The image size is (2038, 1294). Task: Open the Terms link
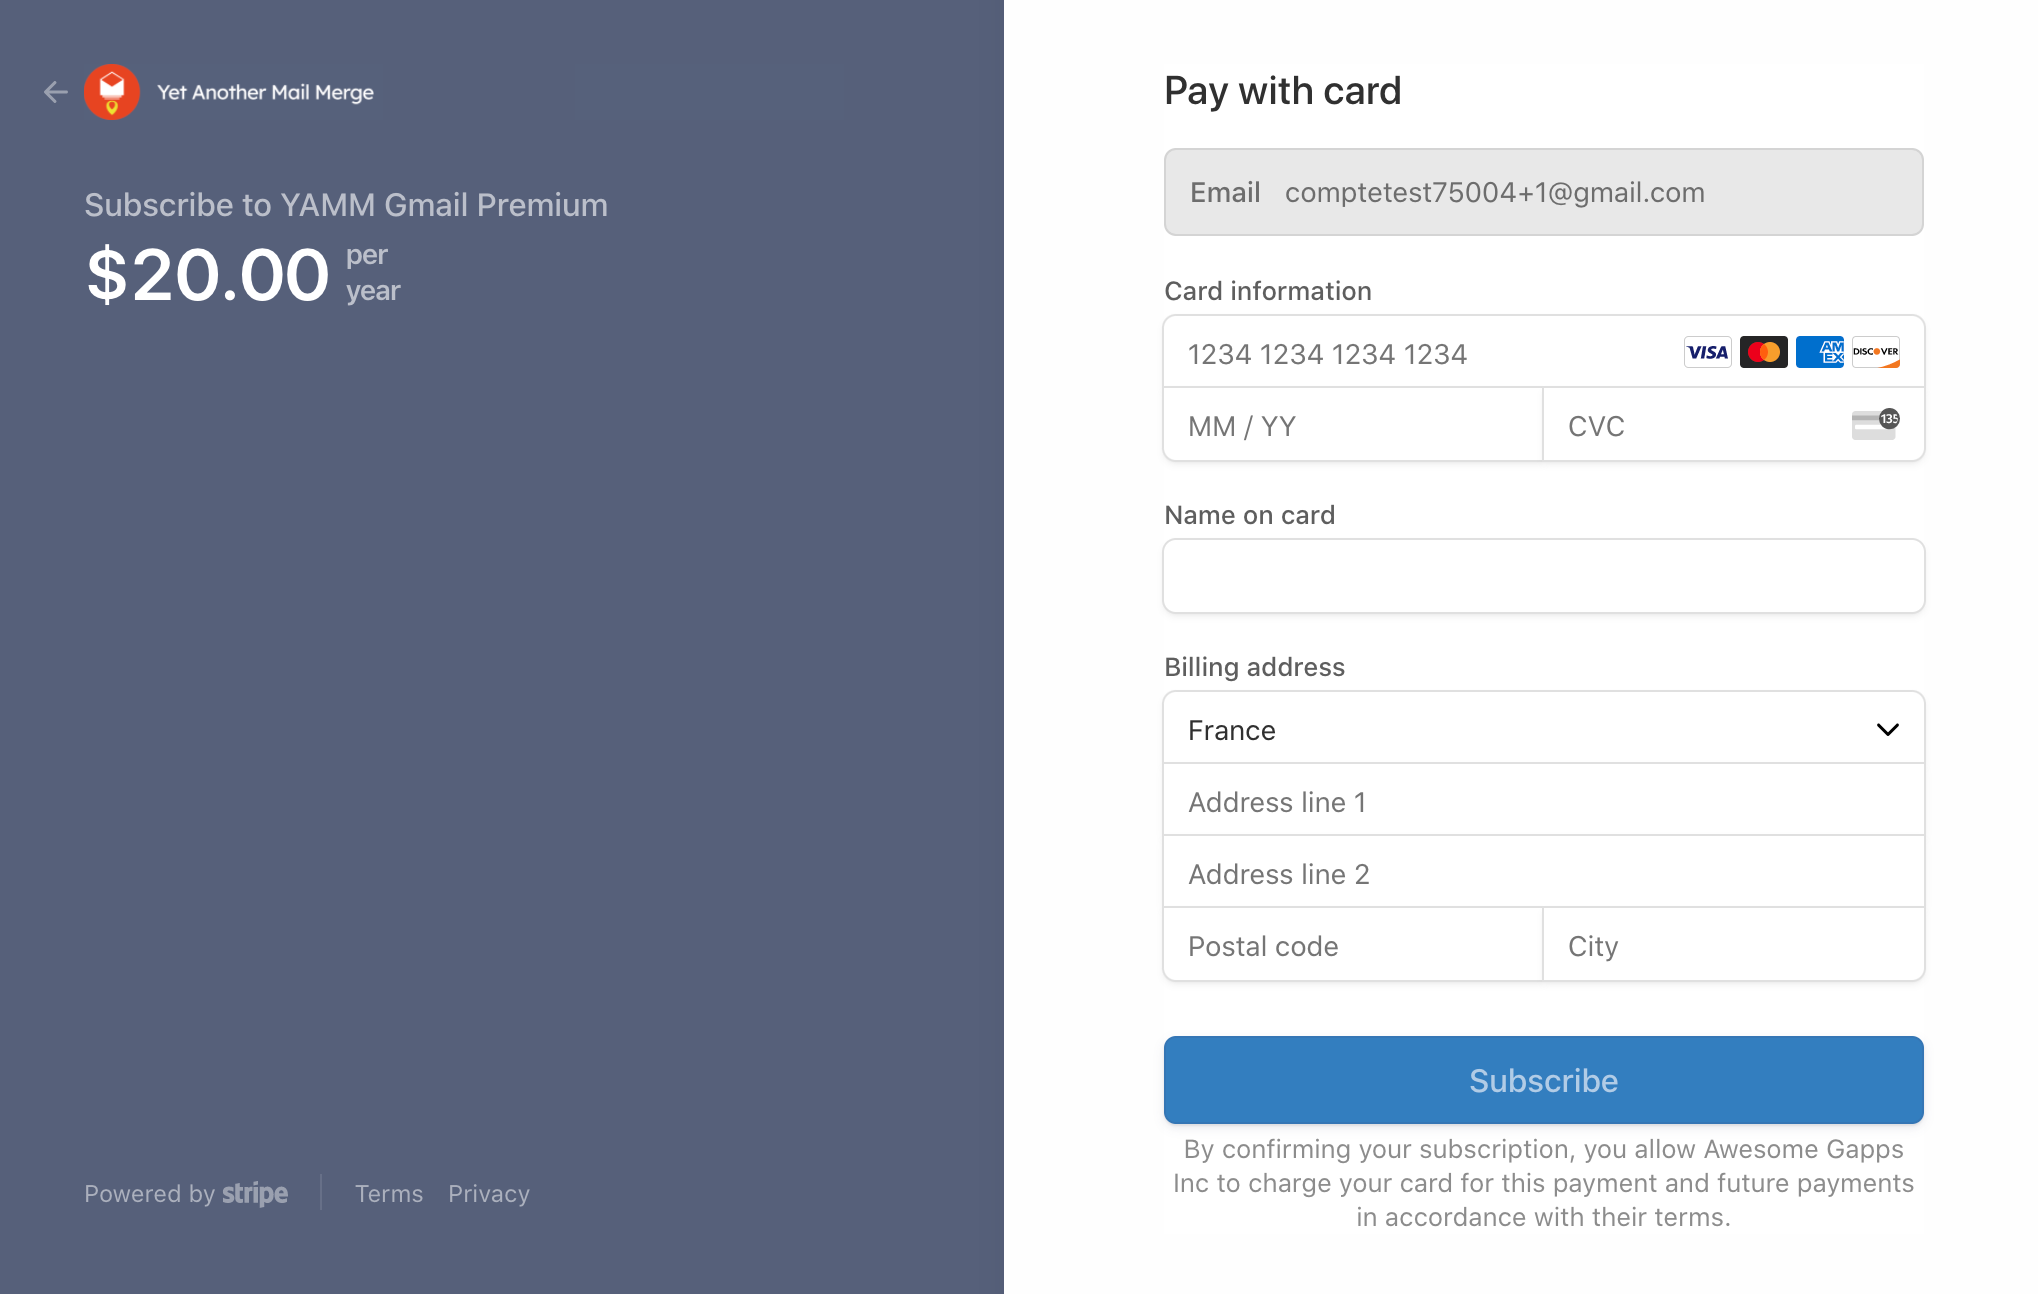[389, 1194]
